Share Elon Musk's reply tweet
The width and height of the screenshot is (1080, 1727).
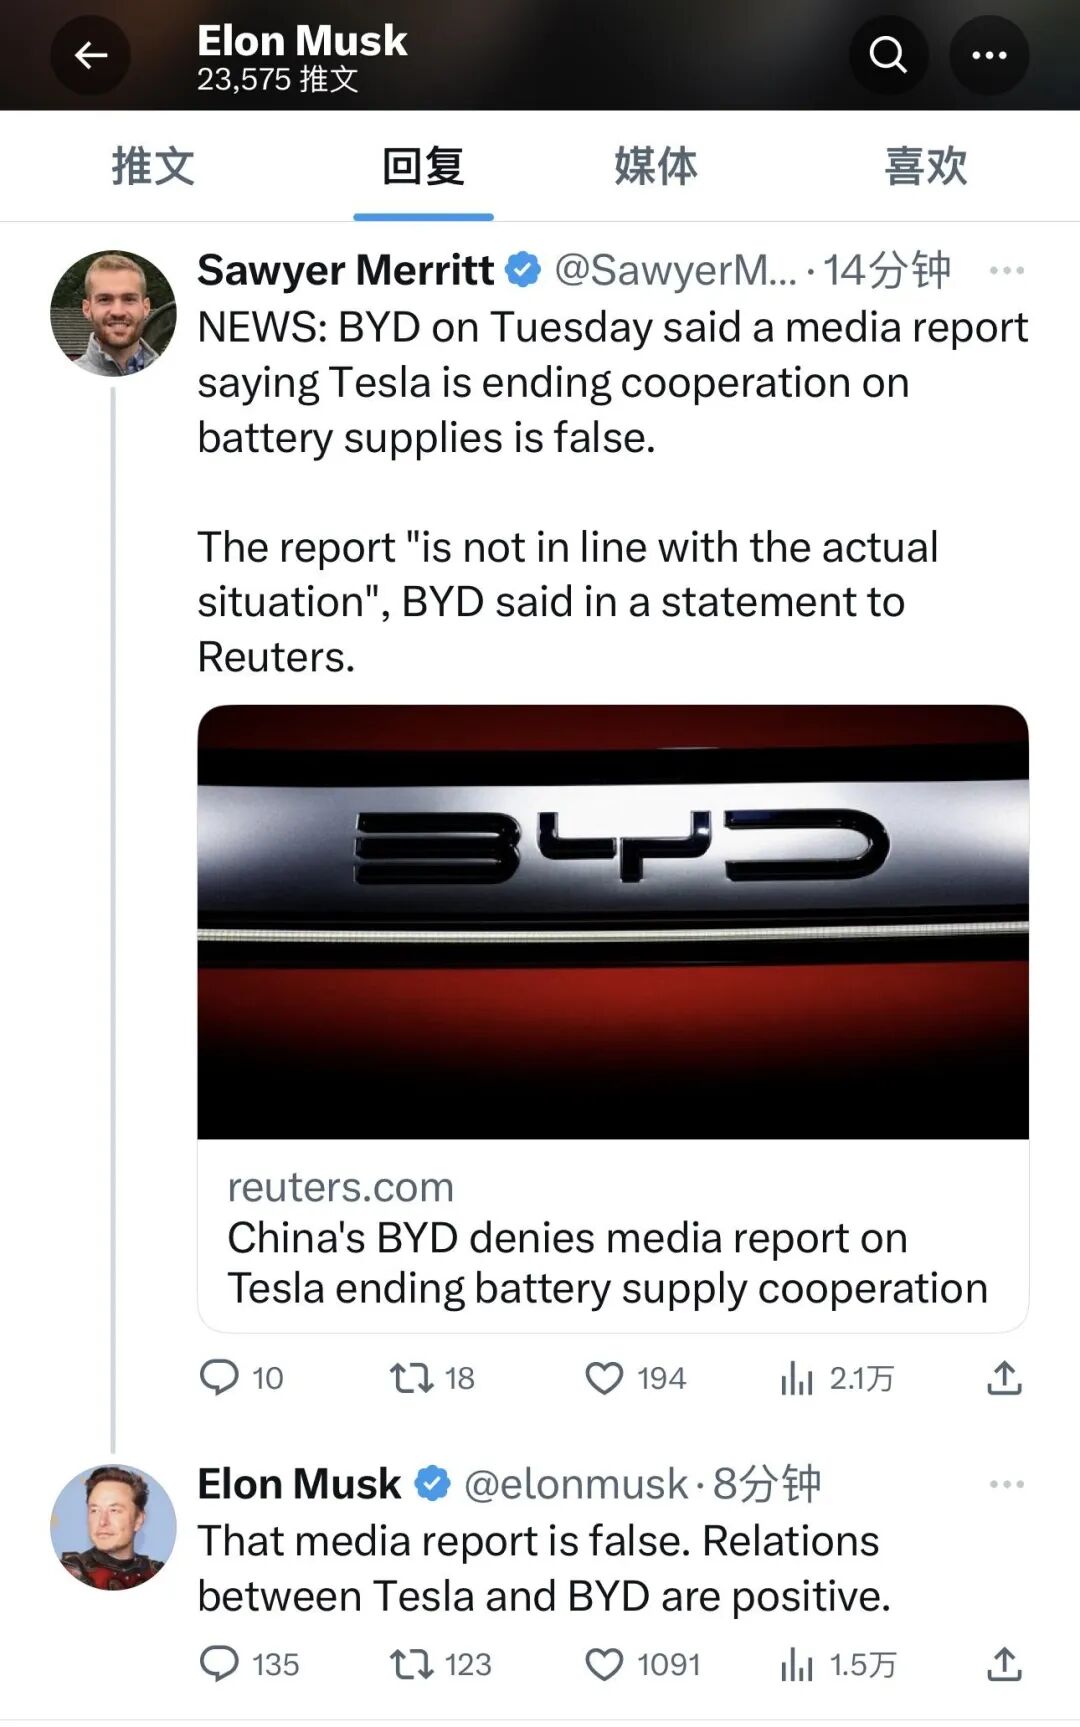[x=1004, y=1664]
